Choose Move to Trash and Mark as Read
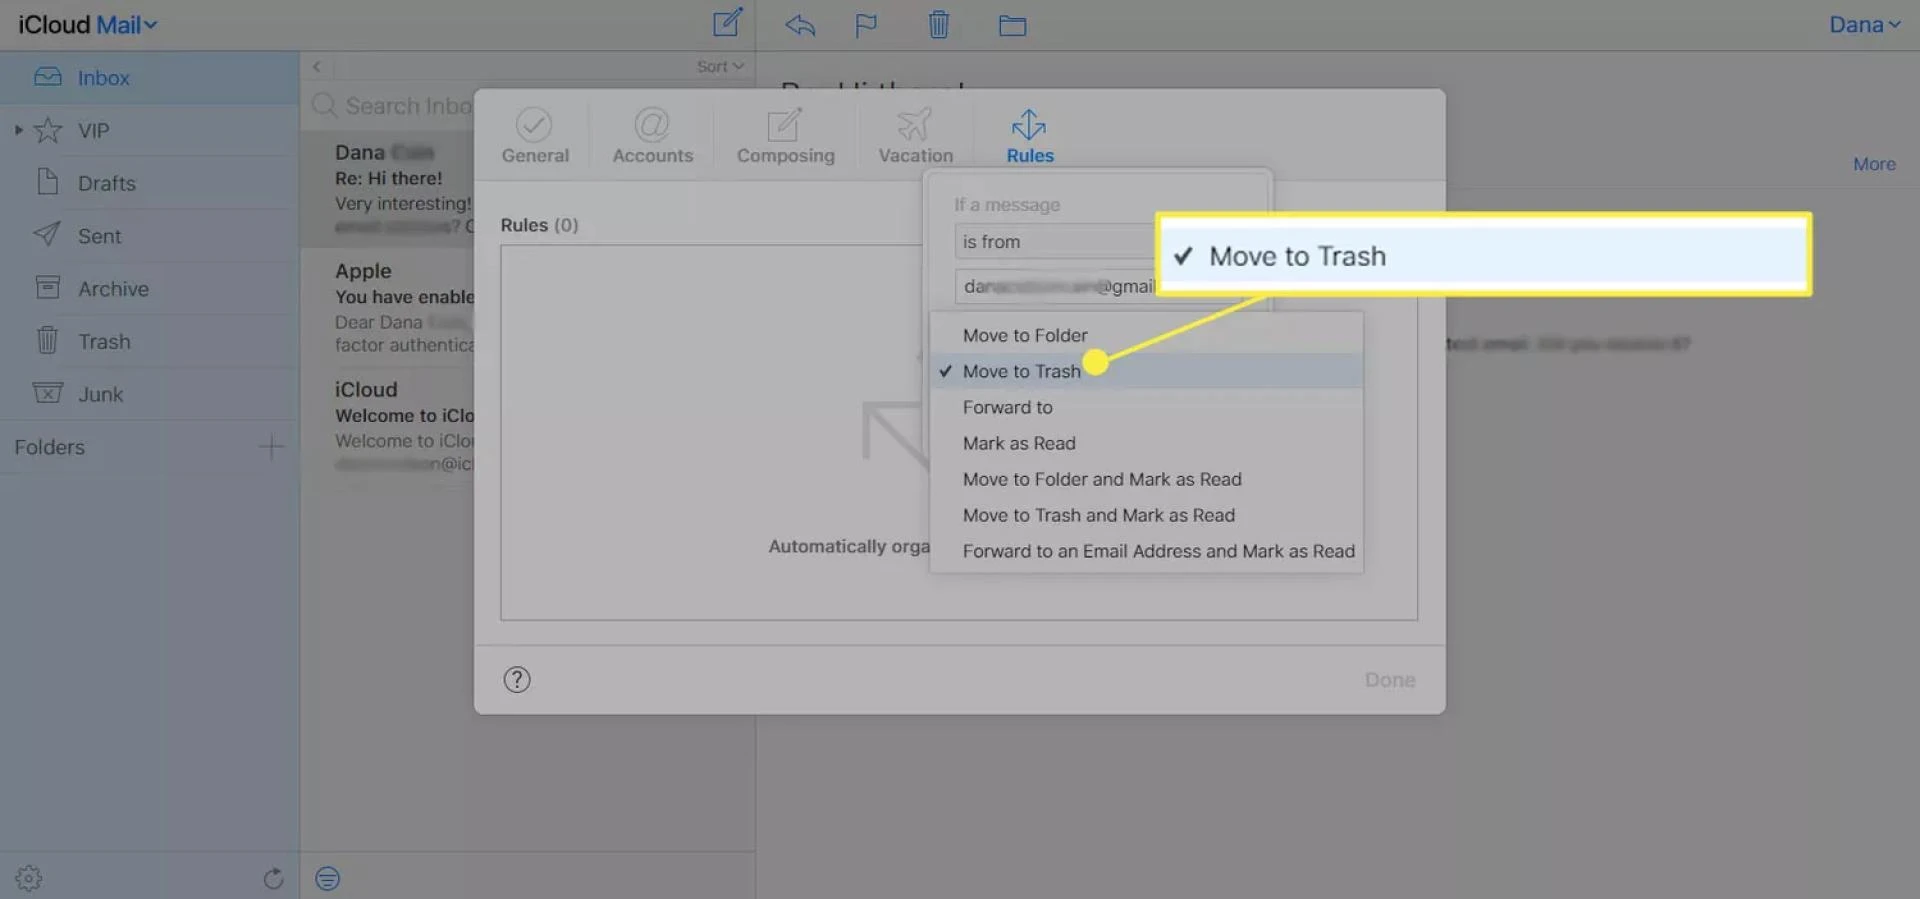The image size is (1920, 899). [1146, 515]
